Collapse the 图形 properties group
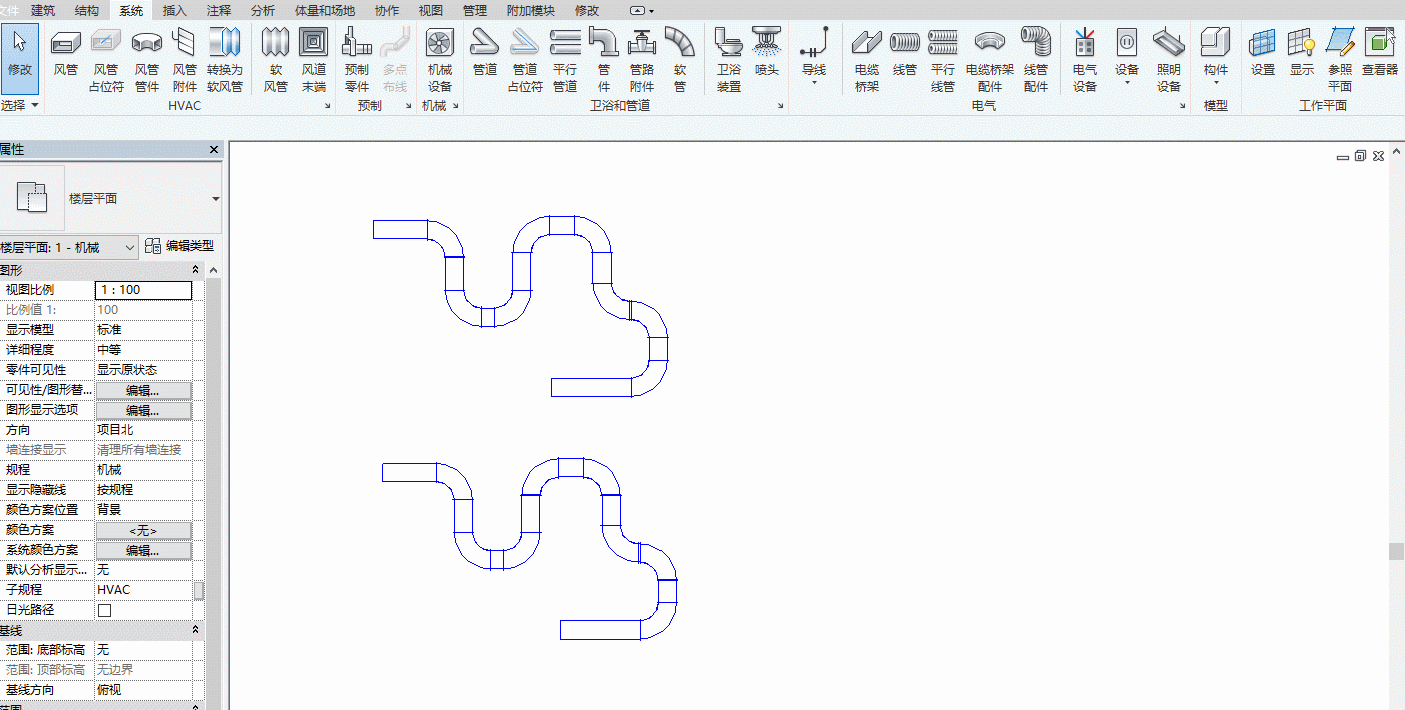 click(x=196, y=270)
